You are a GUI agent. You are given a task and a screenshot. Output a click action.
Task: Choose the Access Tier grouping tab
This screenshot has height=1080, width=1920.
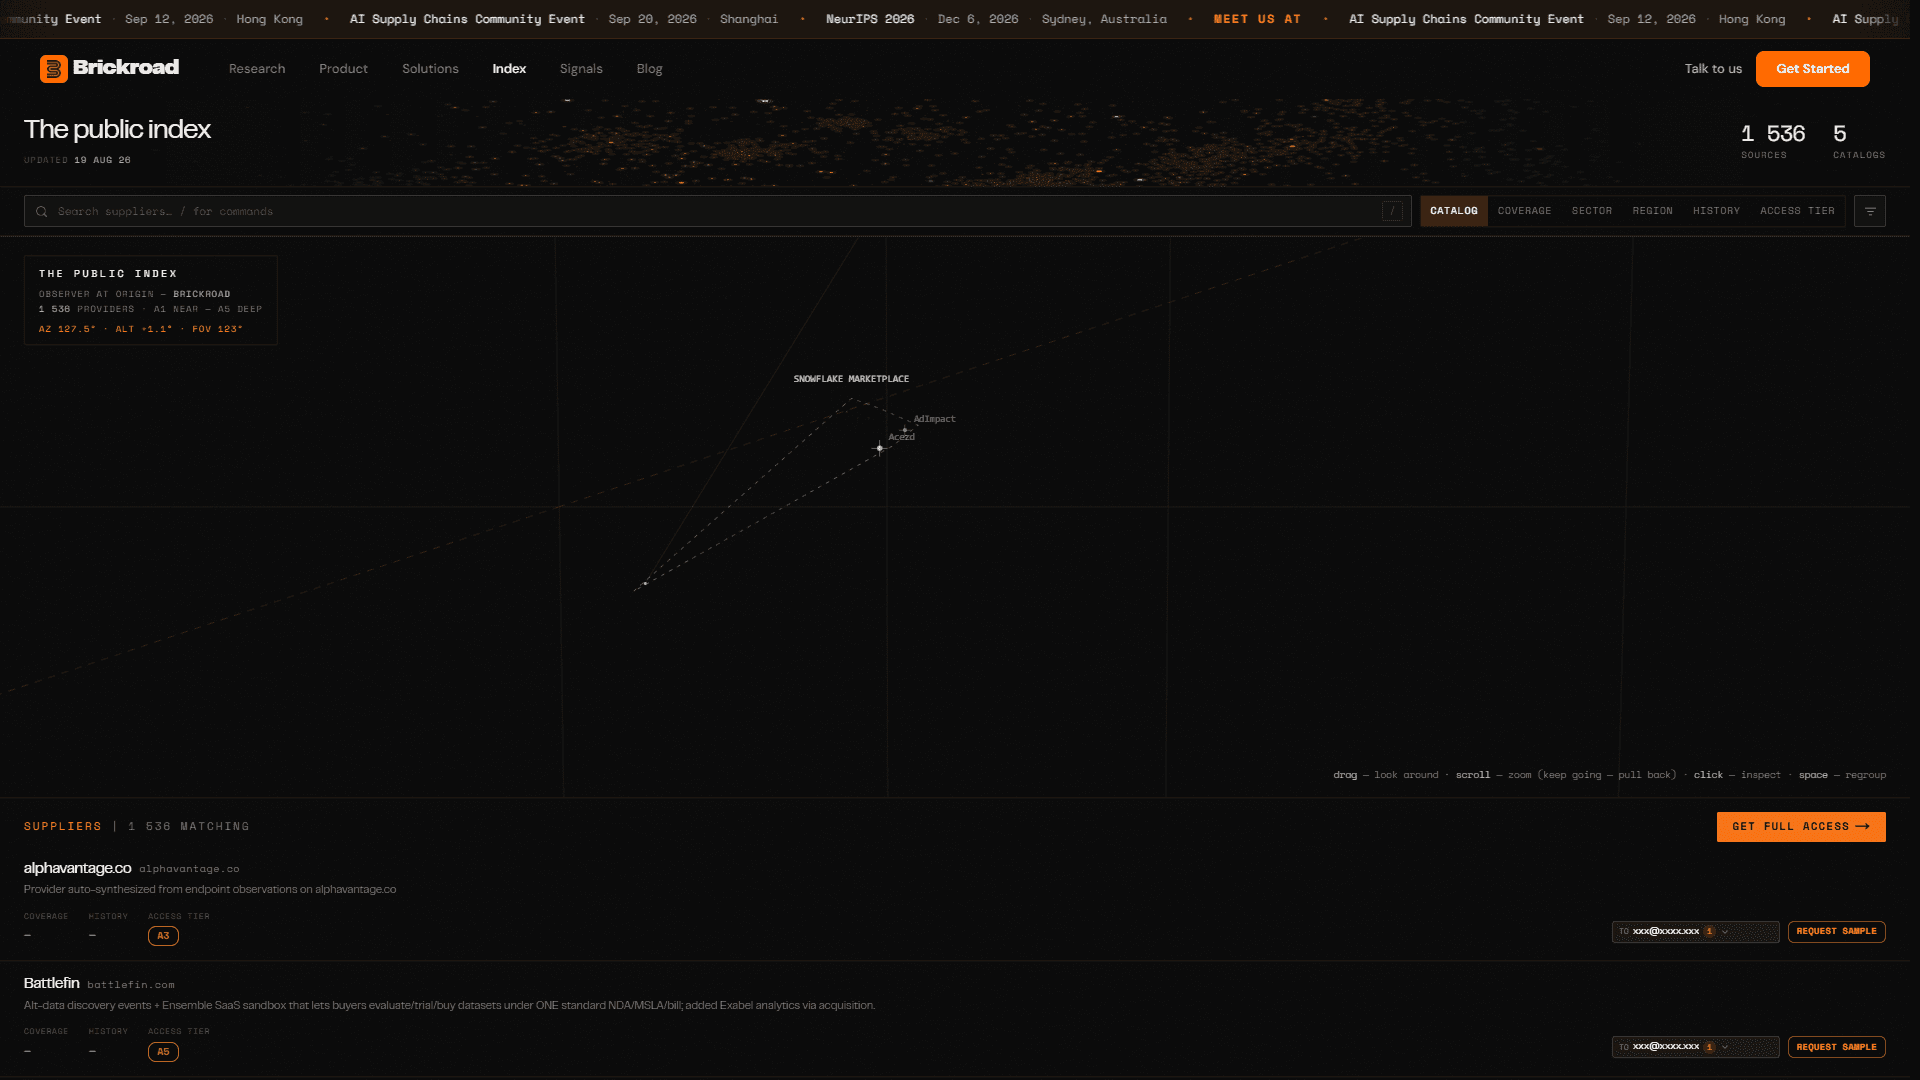click(x=1797, y=211)
